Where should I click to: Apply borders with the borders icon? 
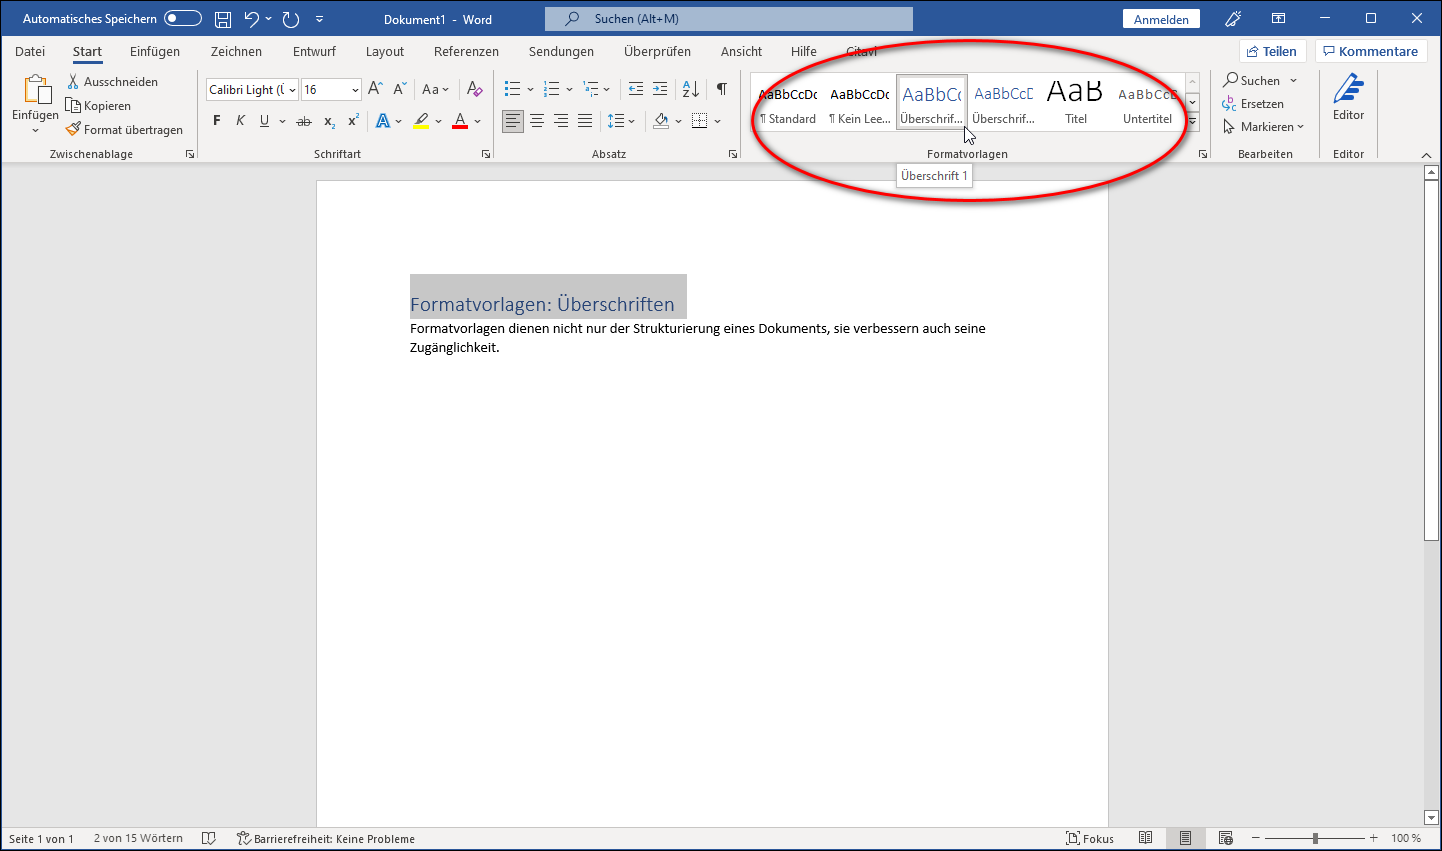click(699, 121)
